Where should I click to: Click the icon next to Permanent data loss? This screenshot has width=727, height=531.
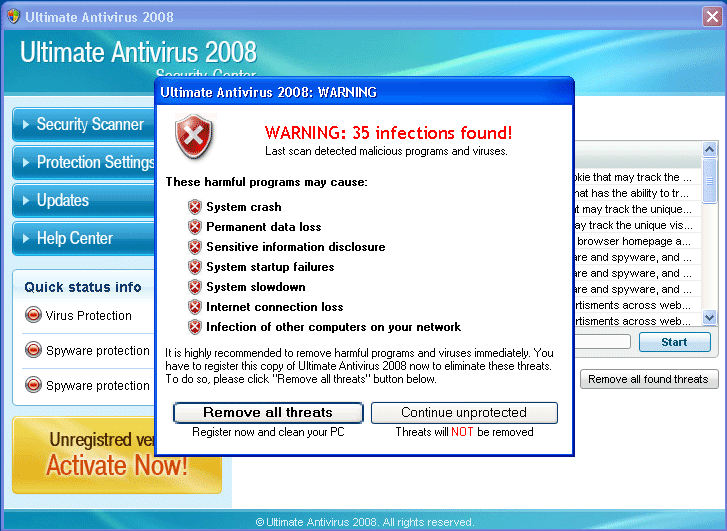tap(195, 227)
